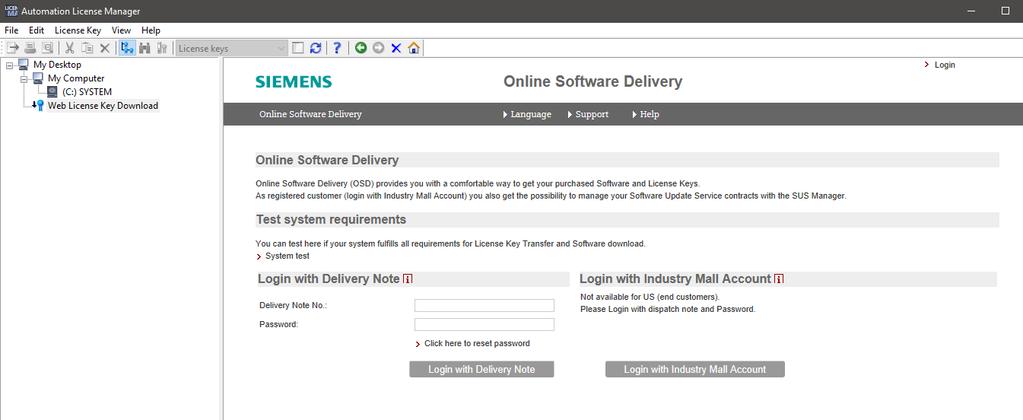Select Web License Key Download node
The height and width of the screenshot is (420, 1023).
coord(103,106)
